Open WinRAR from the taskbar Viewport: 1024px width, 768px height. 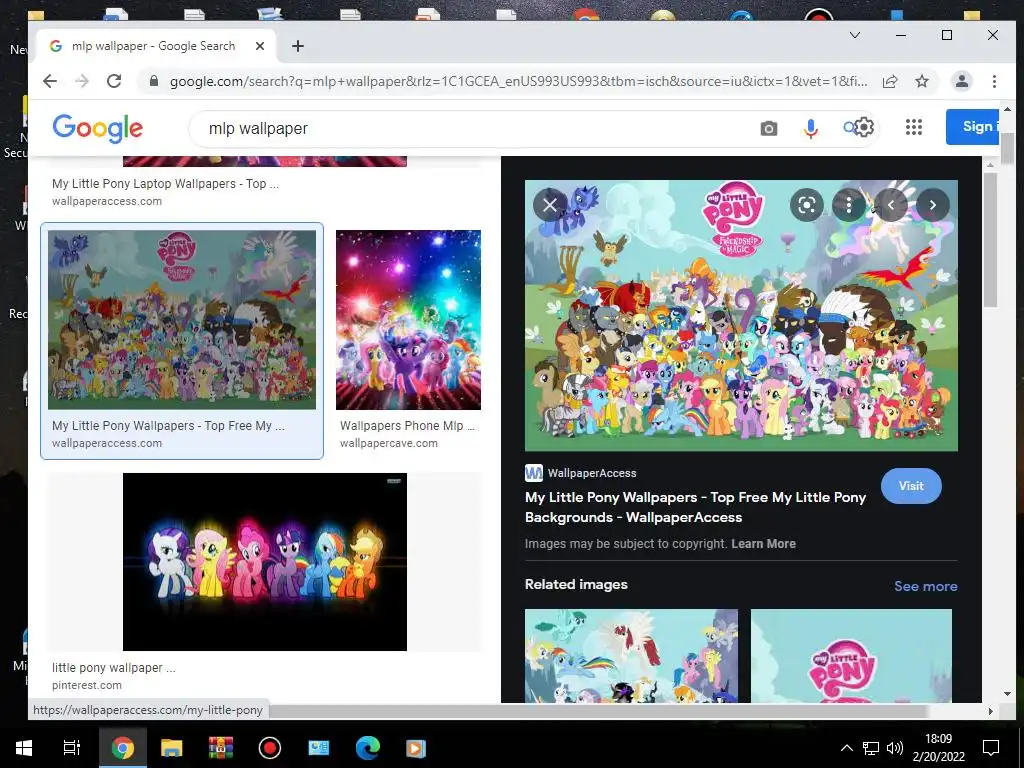tap(221, 748)
